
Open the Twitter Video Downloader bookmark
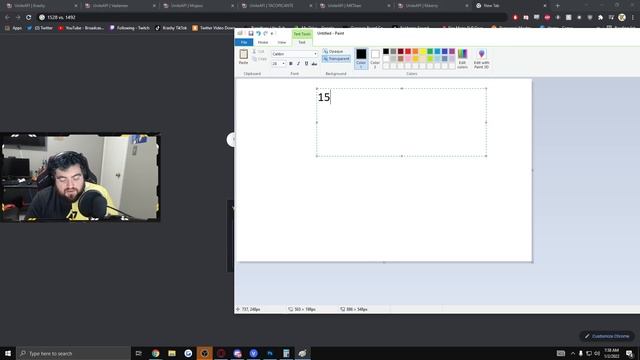tap(213, 28)
